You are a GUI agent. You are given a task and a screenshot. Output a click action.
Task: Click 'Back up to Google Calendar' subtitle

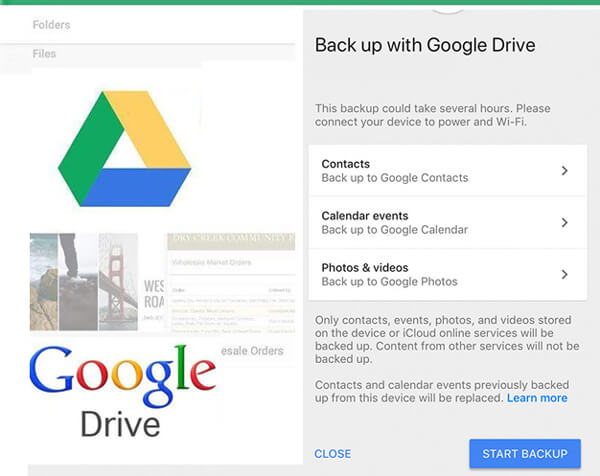pos(395,230)
